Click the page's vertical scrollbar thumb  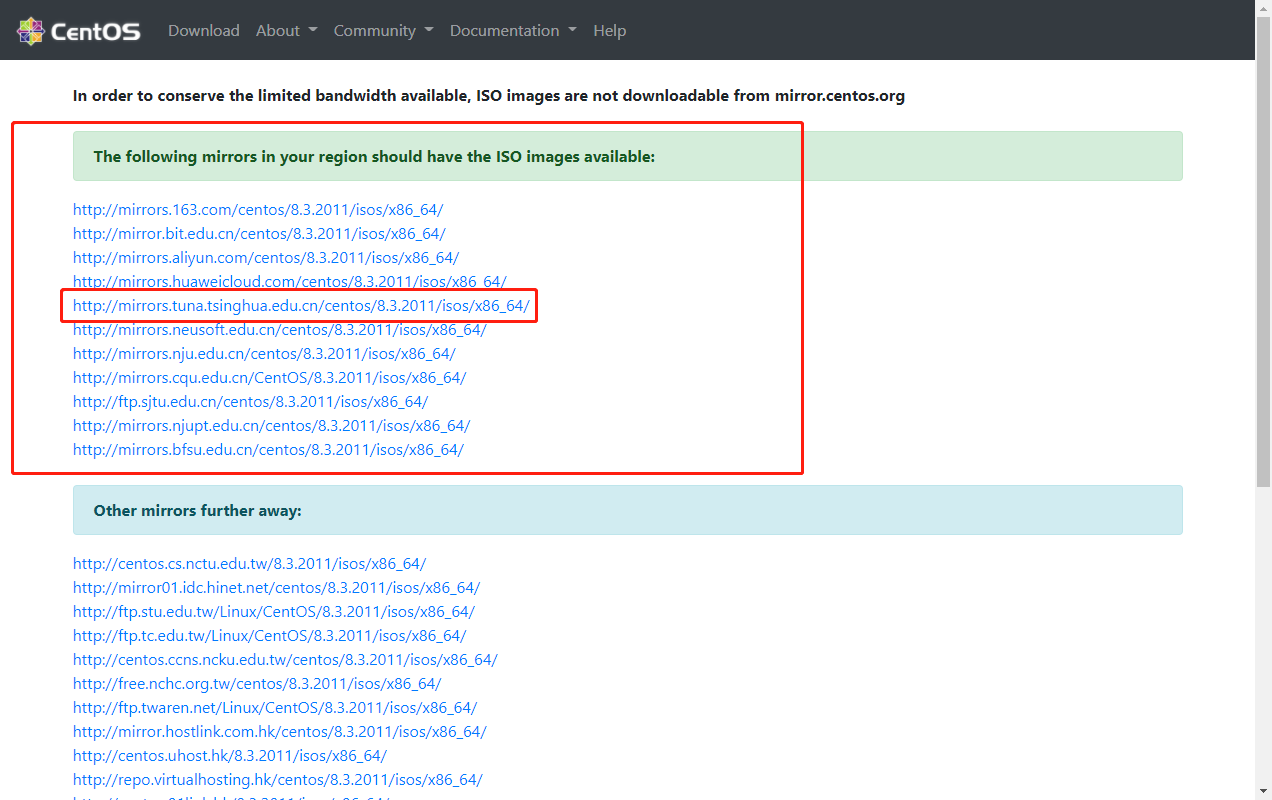1263,251
